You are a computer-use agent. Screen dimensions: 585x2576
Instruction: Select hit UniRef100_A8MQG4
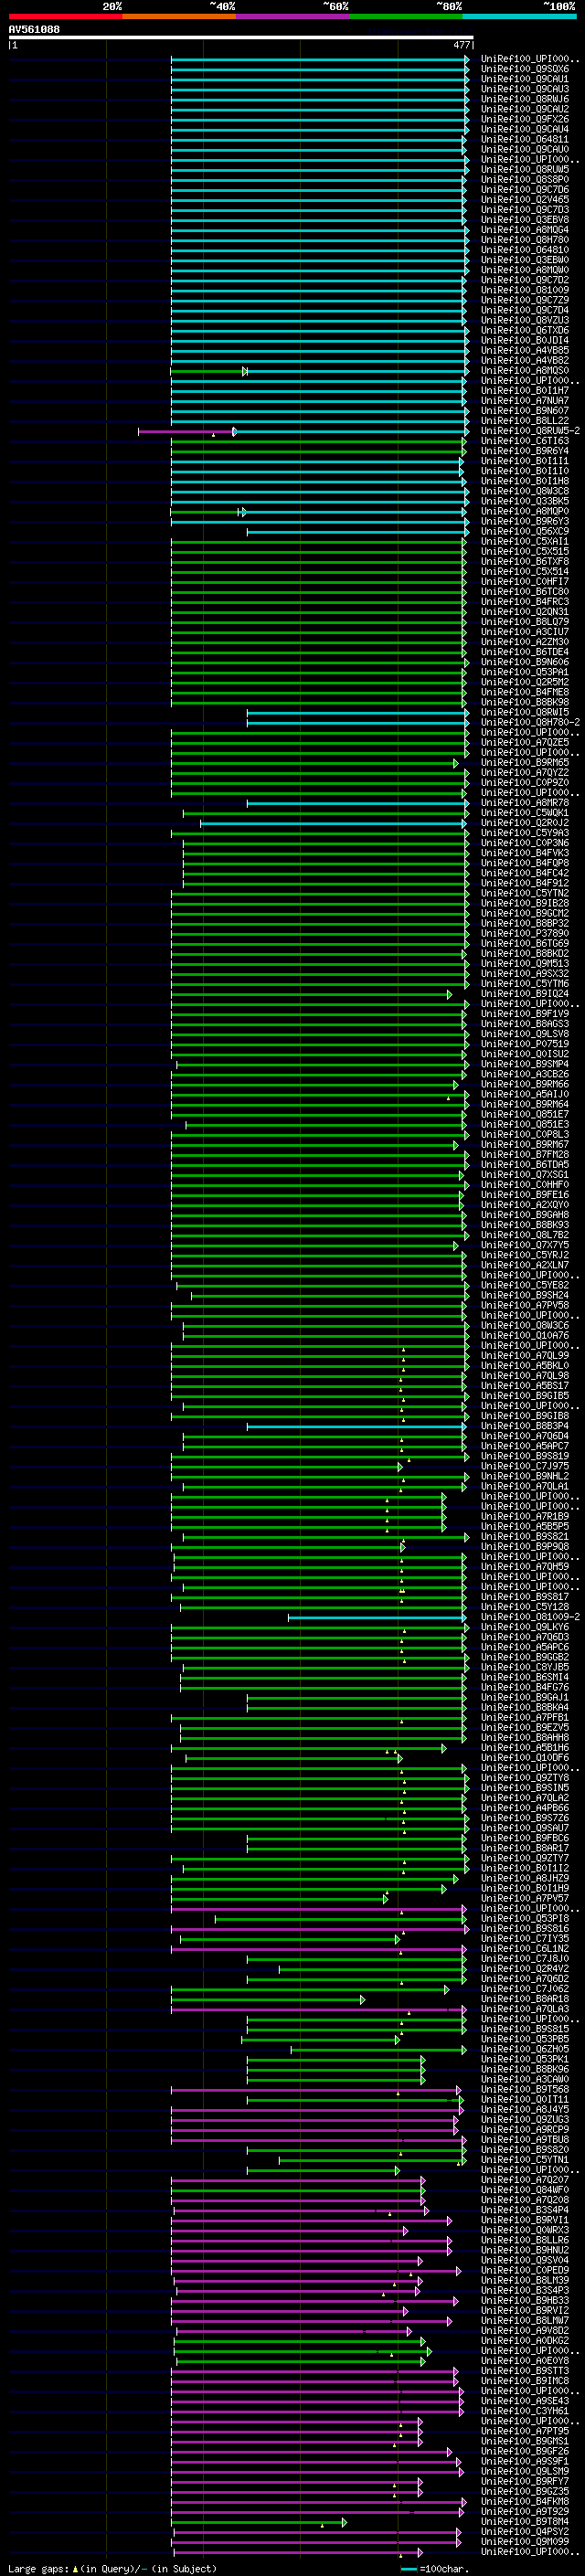pos(525,230)
